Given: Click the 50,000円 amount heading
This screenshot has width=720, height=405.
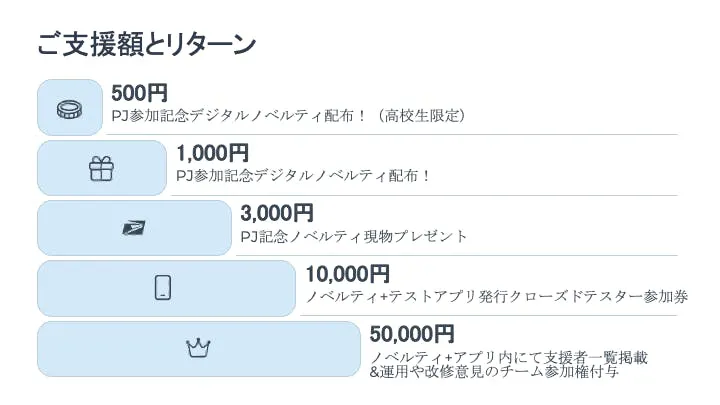Looking at the screenshot, I should coord(412,333).
